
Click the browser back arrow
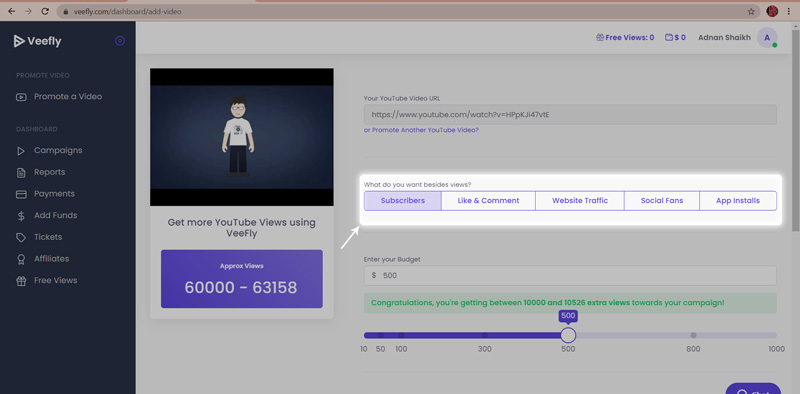(12, 11)
